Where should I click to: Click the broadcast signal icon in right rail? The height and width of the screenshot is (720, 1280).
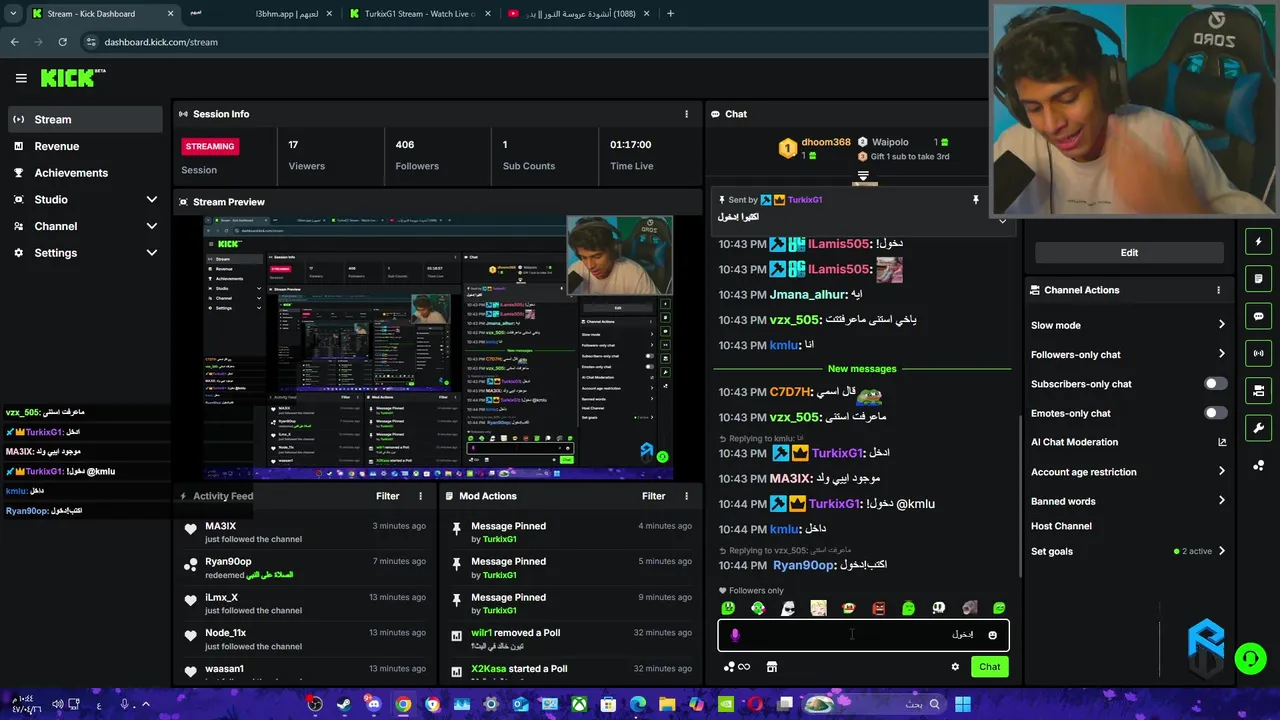click(1258, 353)
